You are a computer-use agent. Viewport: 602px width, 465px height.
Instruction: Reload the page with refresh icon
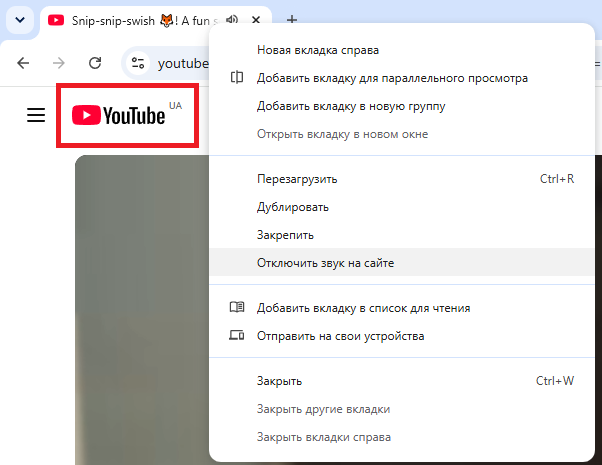(x=95, y=63)
